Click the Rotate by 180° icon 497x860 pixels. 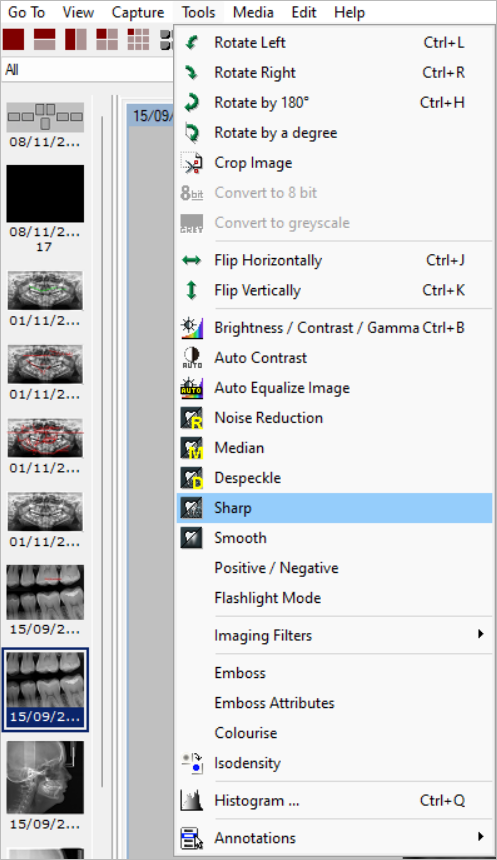tap(191, 103)
